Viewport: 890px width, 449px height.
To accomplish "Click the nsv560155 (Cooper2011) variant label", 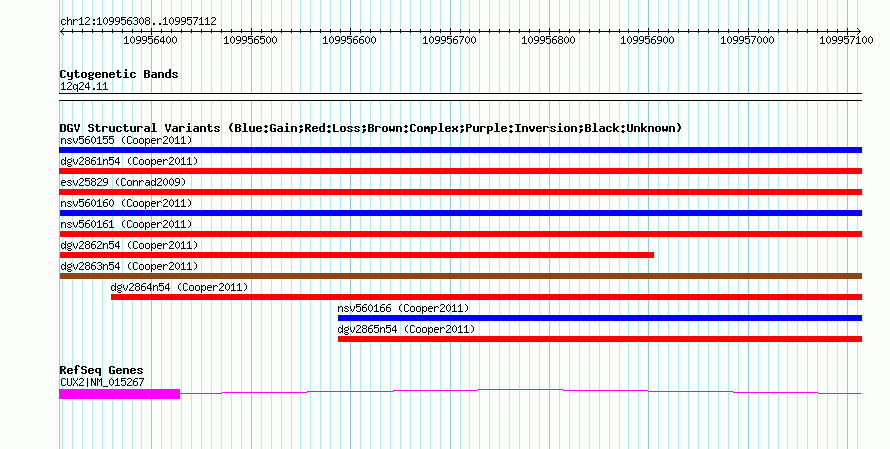I will [x=126, y=140].
